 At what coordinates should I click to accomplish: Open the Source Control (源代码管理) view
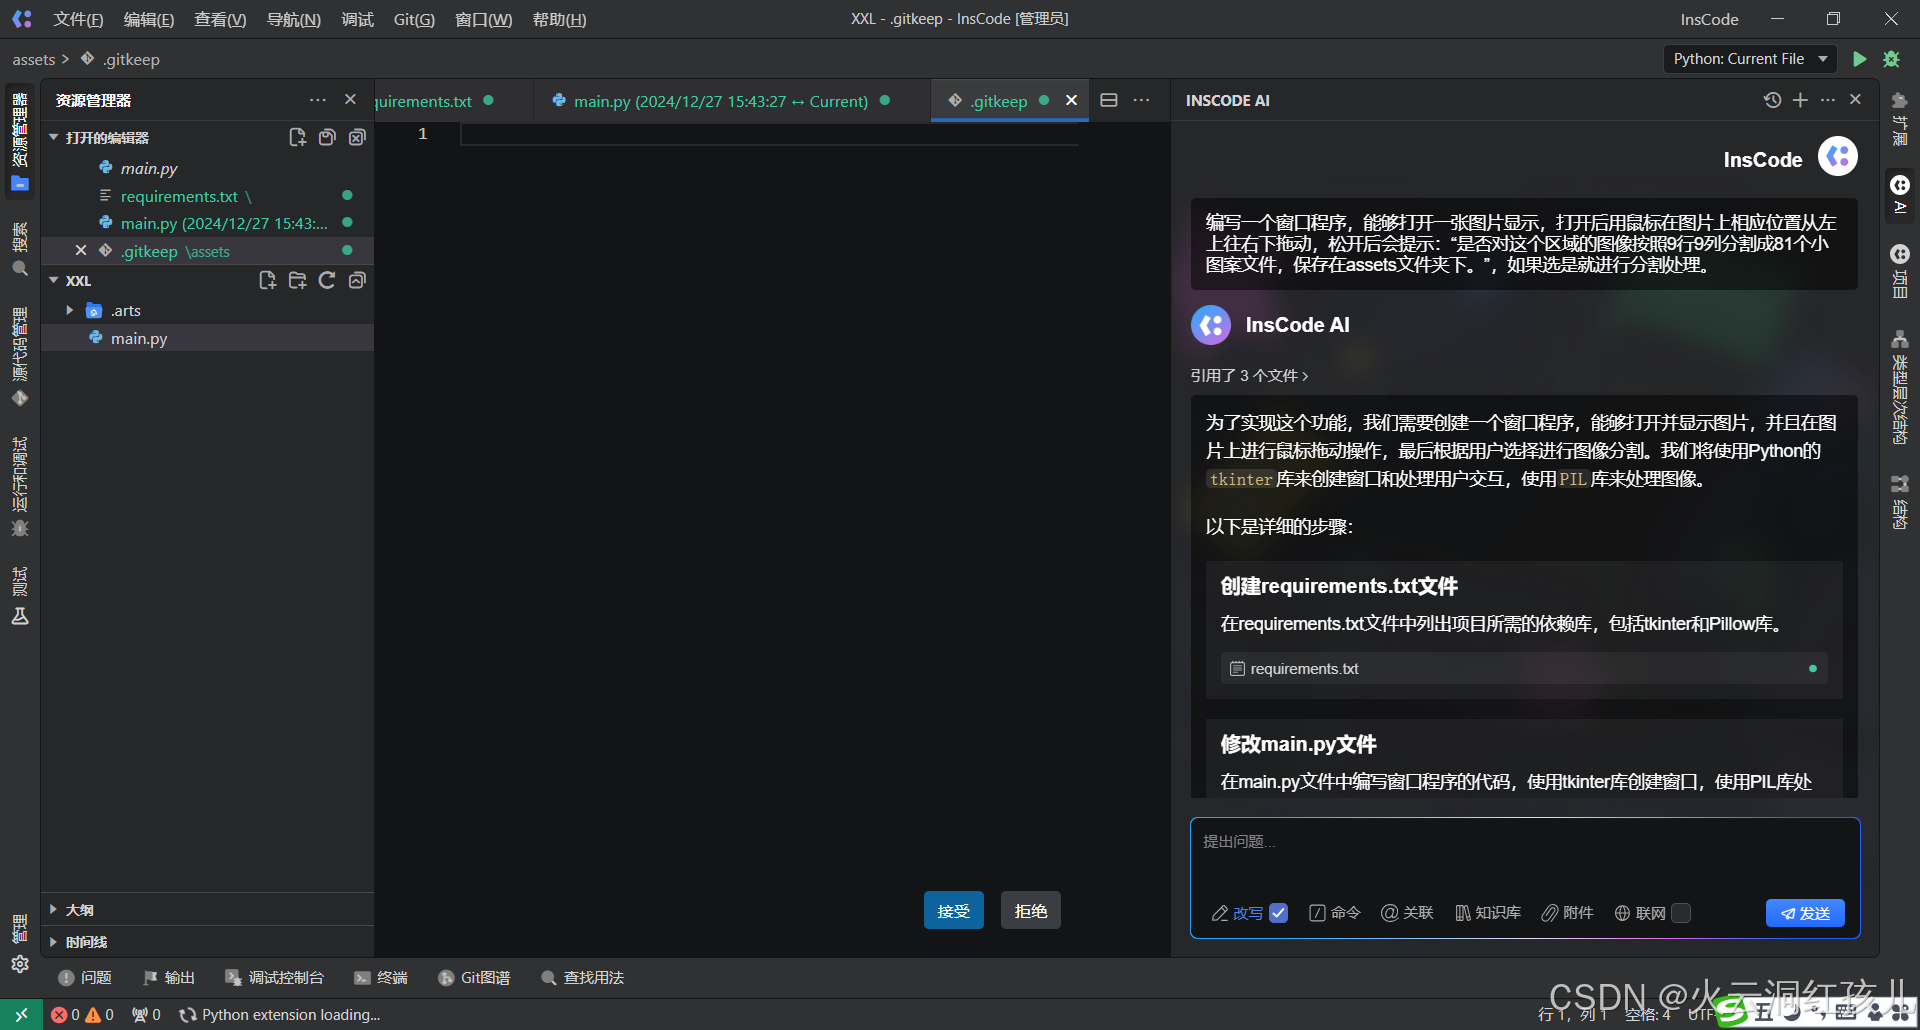[x=20, y=357]
